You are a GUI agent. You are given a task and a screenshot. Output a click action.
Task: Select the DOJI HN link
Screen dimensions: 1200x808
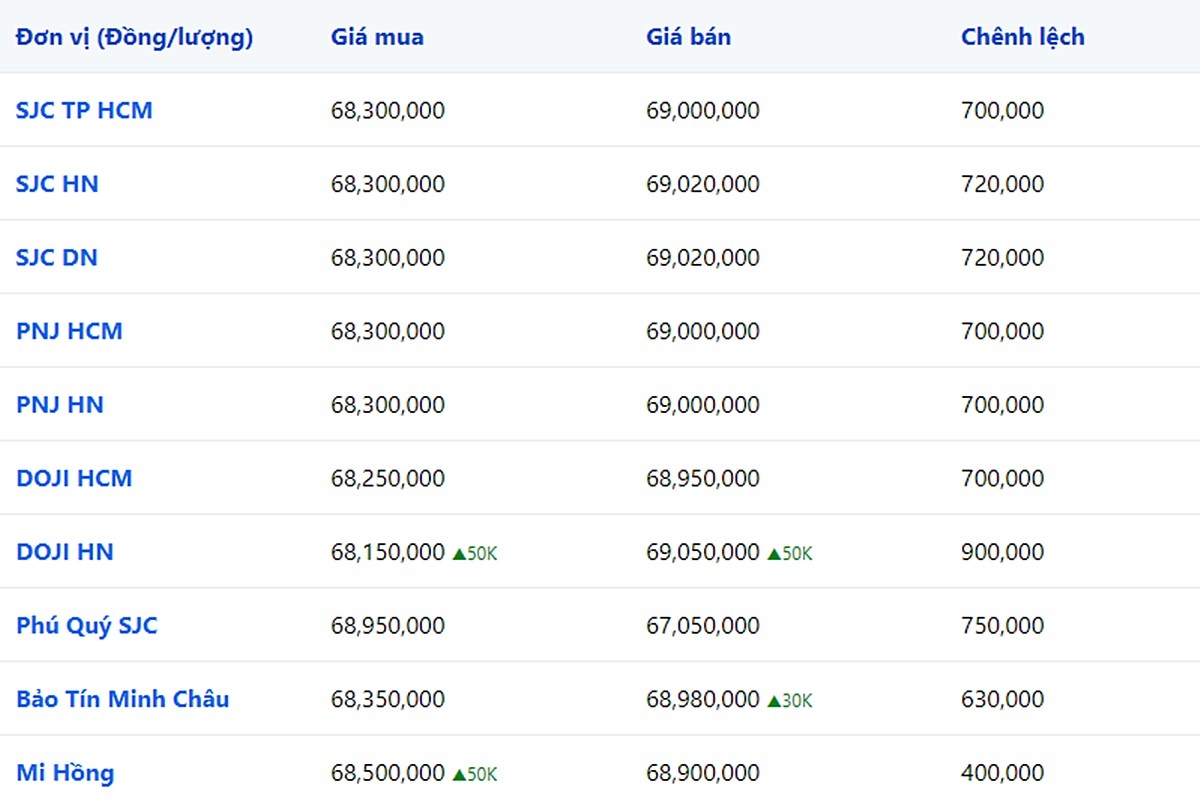(65, 552)
